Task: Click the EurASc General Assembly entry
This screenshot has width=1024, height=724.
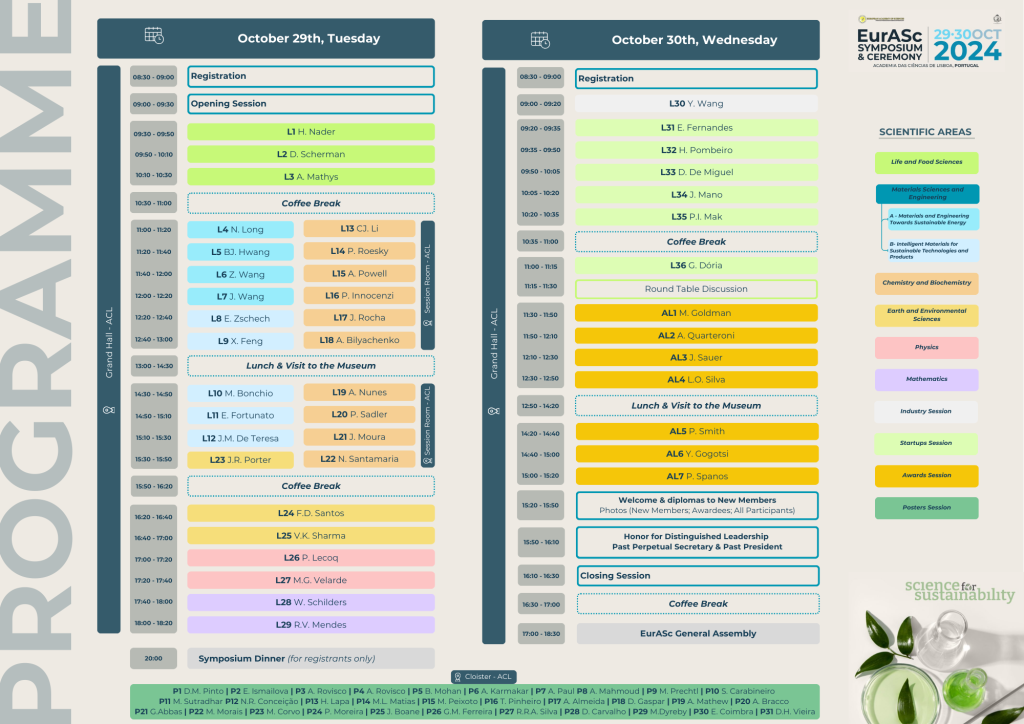Action: 698,633
